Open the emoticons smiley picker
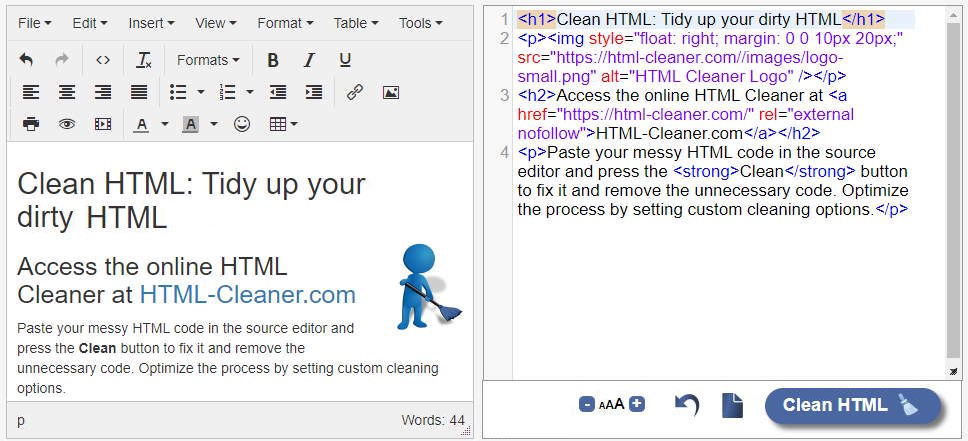 [242, 124]
